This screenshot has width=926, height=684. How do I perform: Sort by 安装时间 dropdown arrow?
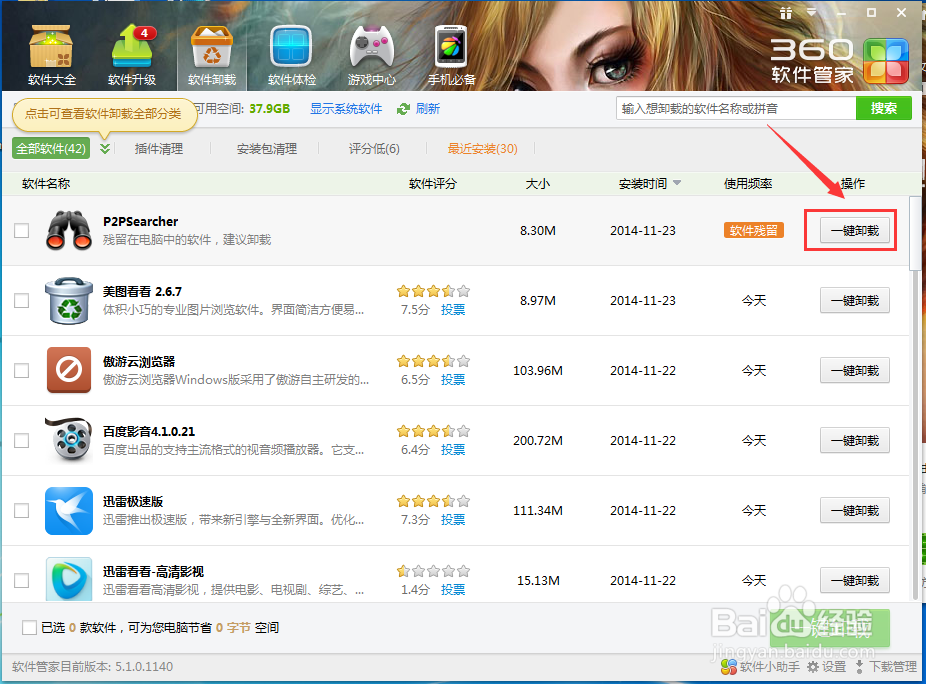click(677, 183)
